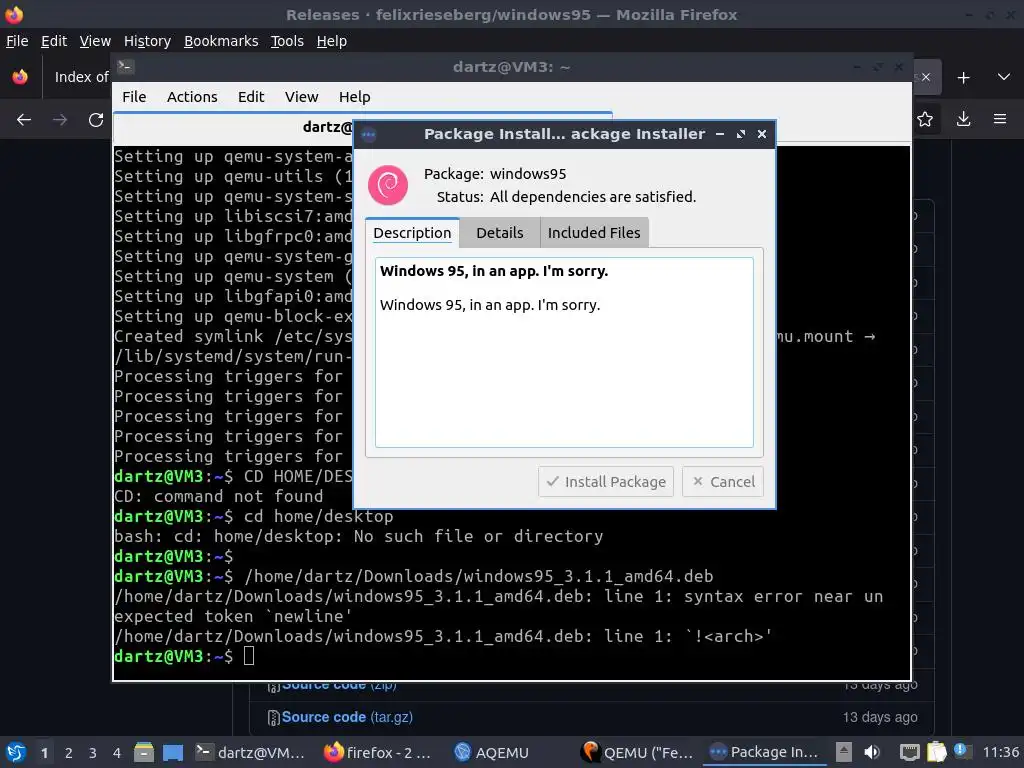
Task: Switch to the firefox taskbar entry
Action: (378, 752)
